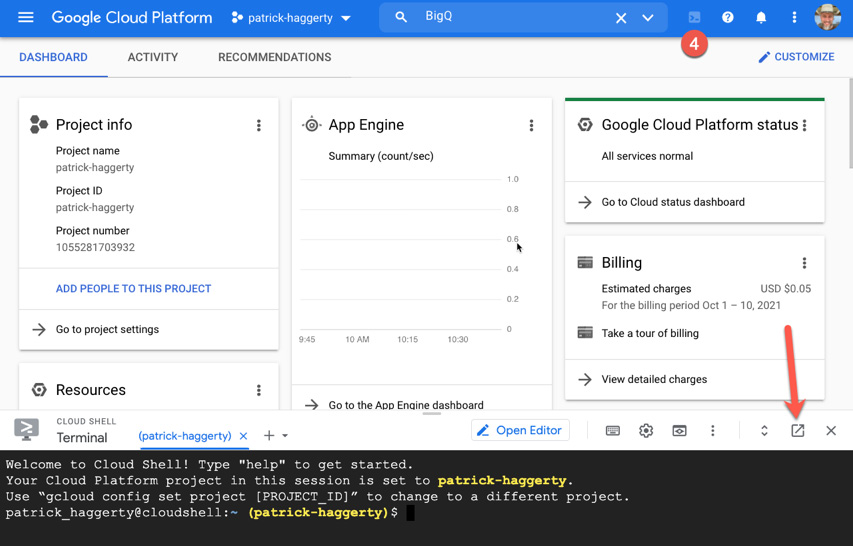Viewport: 853px width, 546px height.
Task: Open the Help question mark menu
Action: (727, 17)
